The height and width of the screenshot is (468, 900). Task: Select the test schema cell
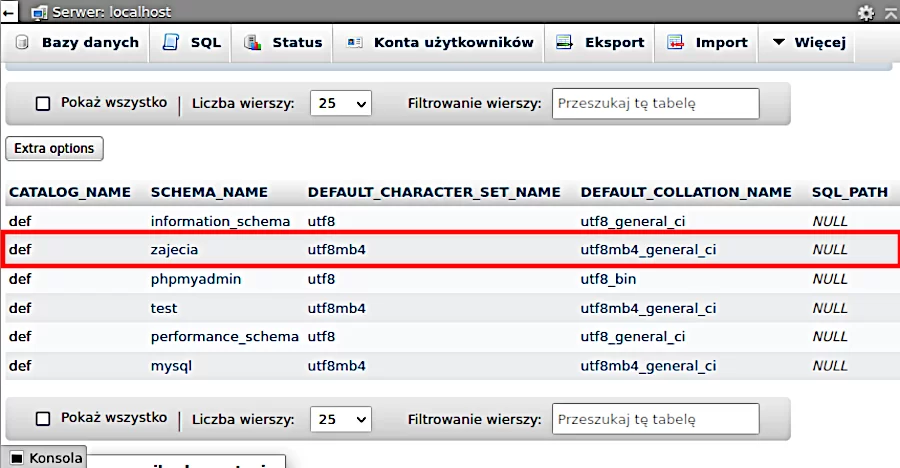[x=164, y=308]
